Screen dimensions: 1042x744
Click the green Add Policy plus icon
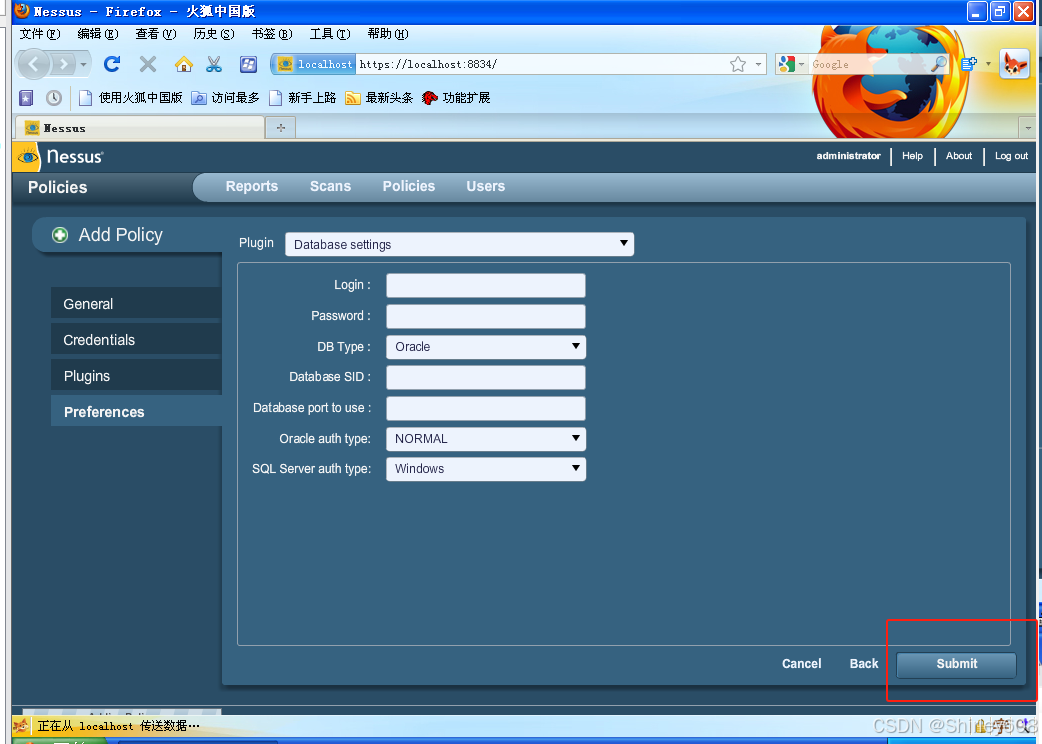(60, 234)
